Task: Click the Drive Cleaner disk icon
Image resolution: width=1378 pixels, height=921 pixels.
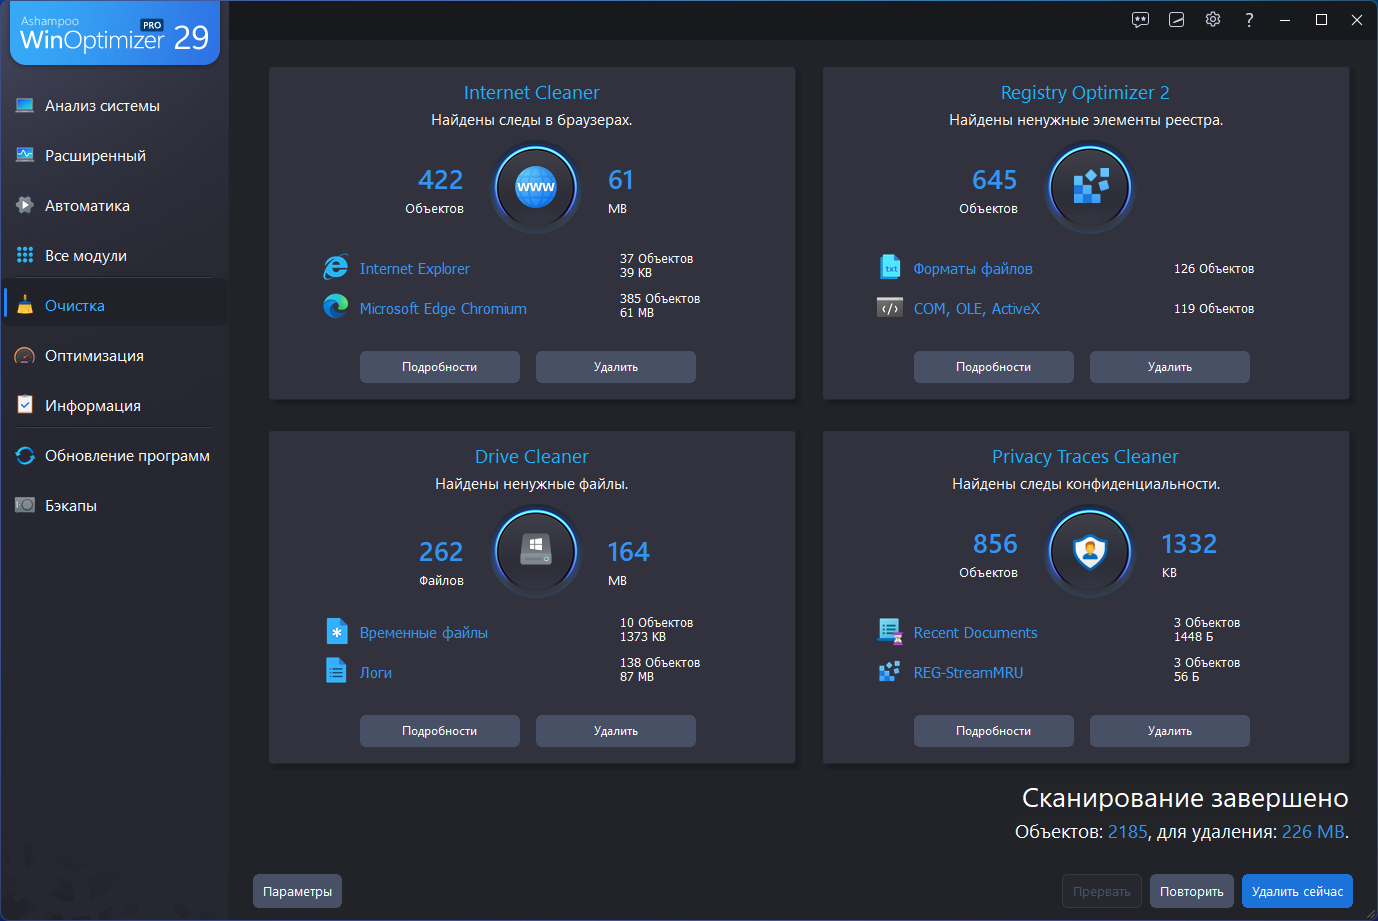Action: coord(536,551)
